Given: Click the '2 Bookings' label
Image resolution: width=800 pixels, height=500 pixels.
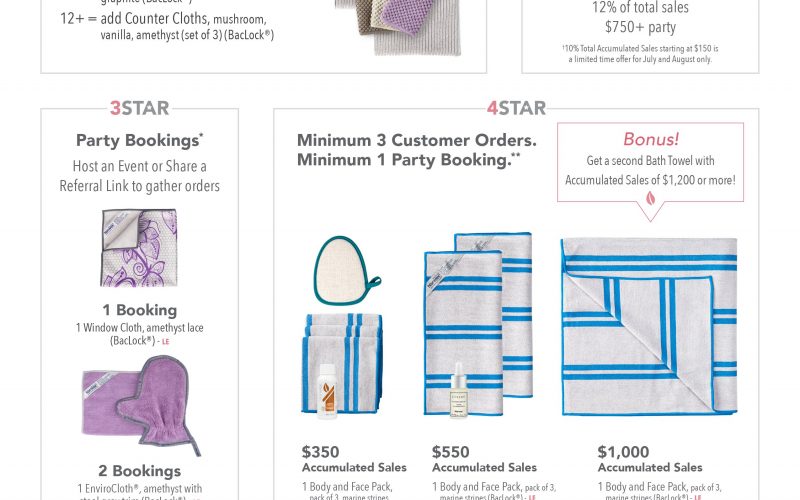Looking at the screenshot, I should tap(139, 471).
